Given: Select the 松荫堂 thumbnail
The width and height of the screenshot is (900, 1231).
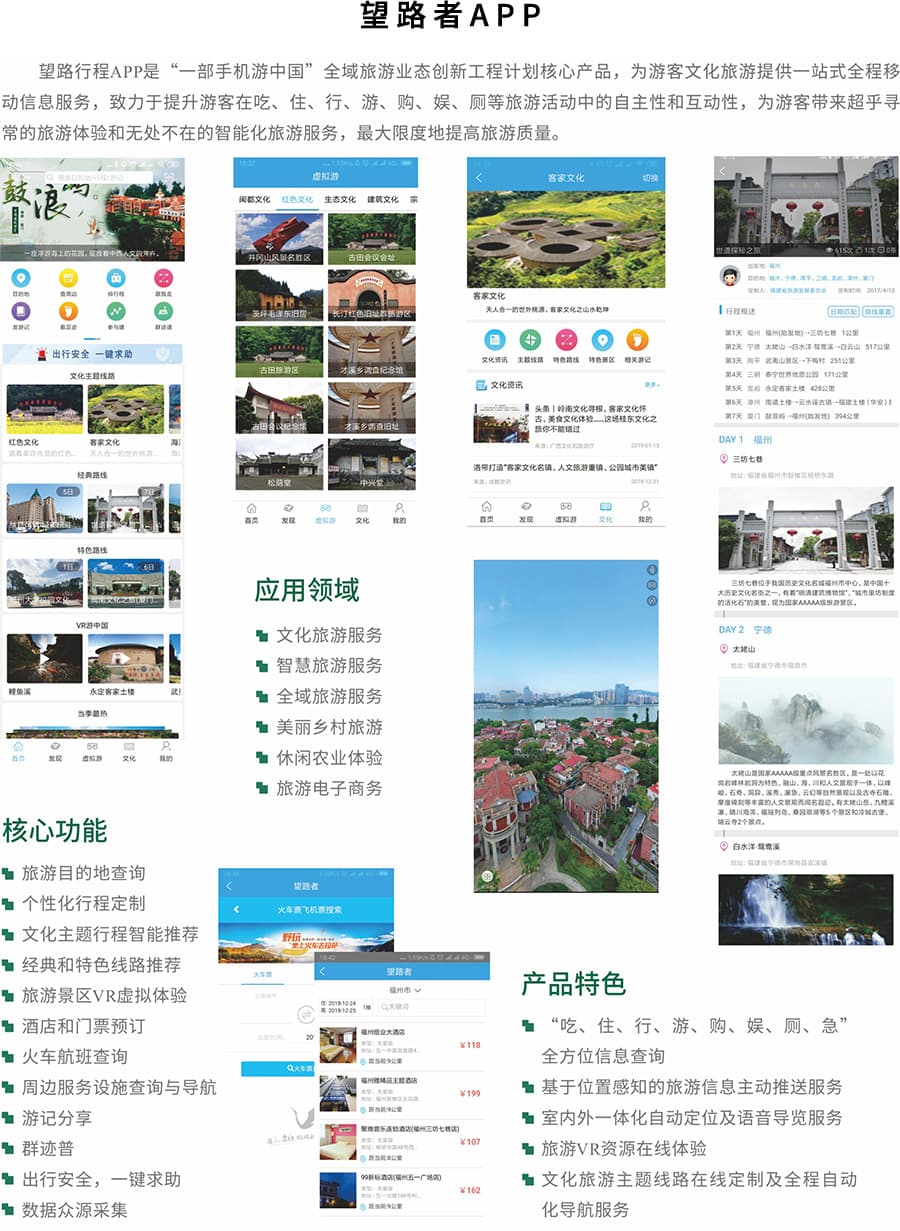Looking at the screenshot, I should tap(279, 465).
